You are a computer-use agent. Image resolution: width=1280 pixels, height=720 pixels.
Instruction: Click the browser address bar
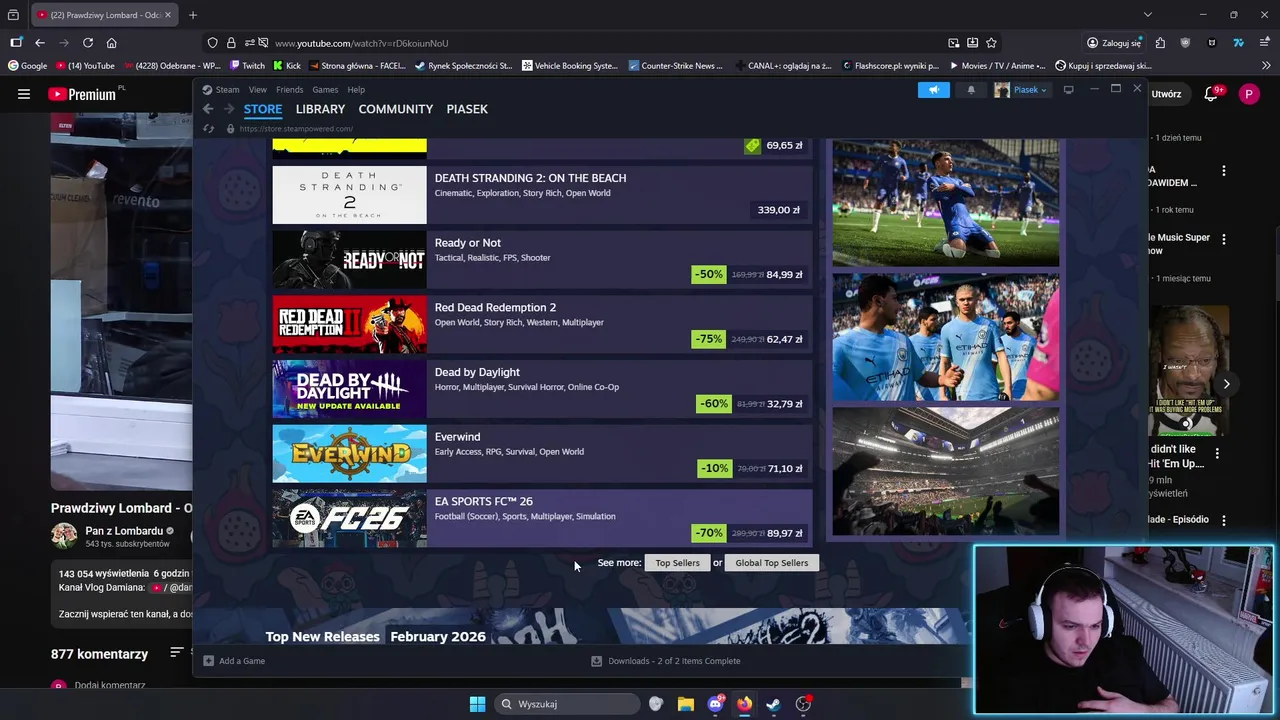[x=600, y=43]
